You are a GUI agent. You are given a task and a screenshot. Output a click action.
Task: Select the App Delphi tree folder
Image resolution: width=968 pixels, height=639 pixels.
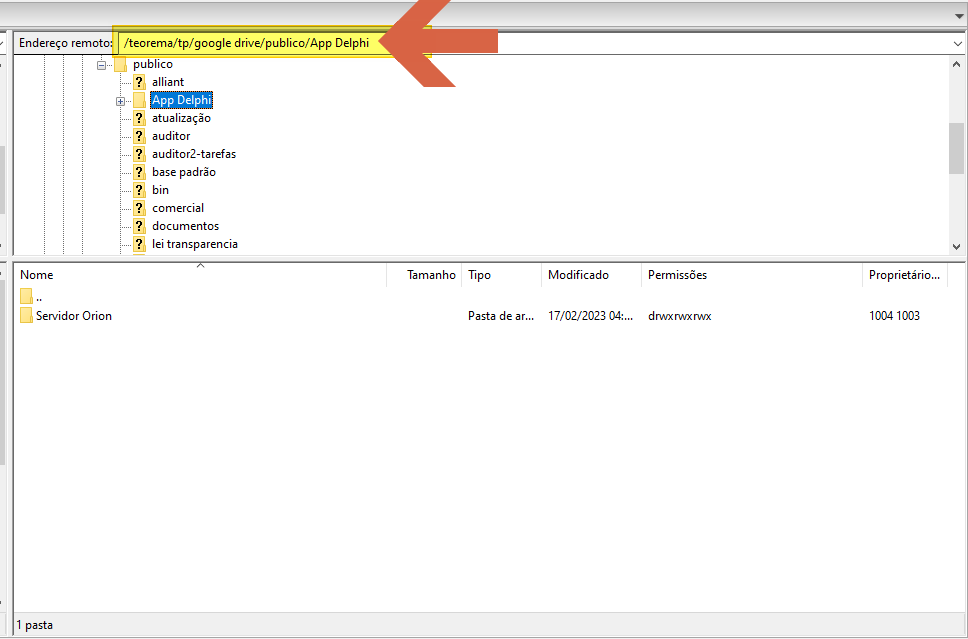[182, 100]
